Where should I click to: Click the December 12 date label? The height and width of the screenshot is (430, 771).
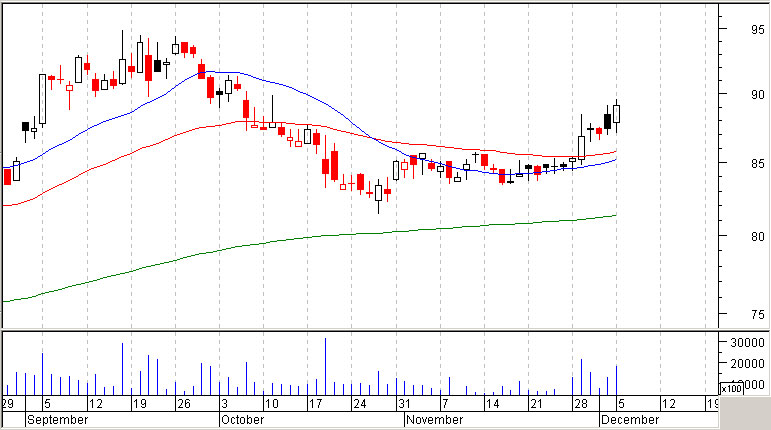tap(669, 404)
